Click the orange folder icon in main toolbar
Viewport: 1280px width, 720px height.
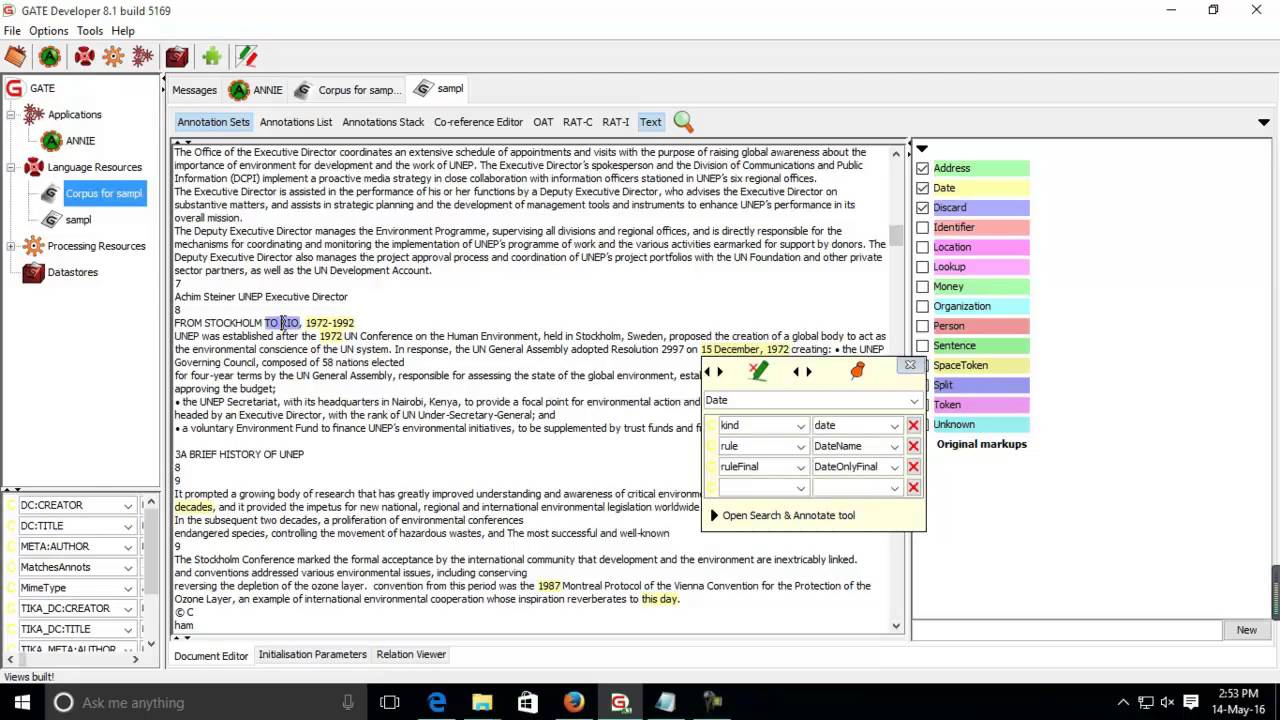point(15,56)
